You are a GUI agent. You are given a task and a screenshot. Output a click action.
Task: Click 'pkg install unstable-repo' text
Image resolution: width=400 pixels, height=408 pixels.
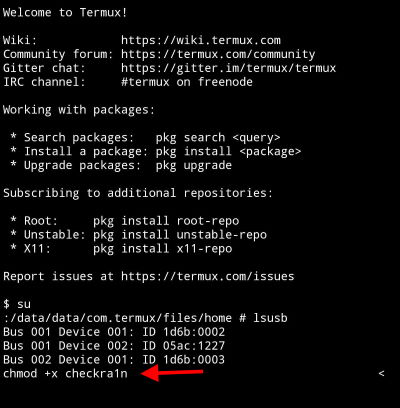point(180,235)
